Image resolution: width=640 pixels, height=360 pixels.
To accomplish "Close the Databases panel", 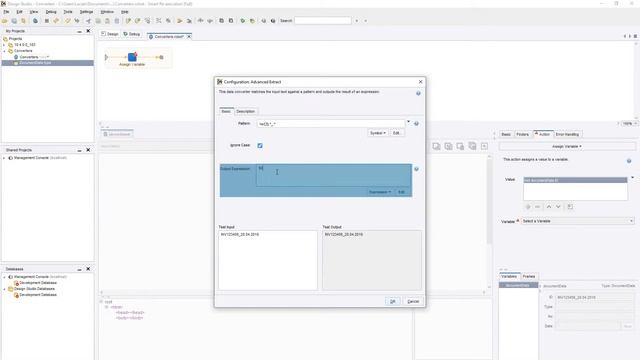I will 88,269.
